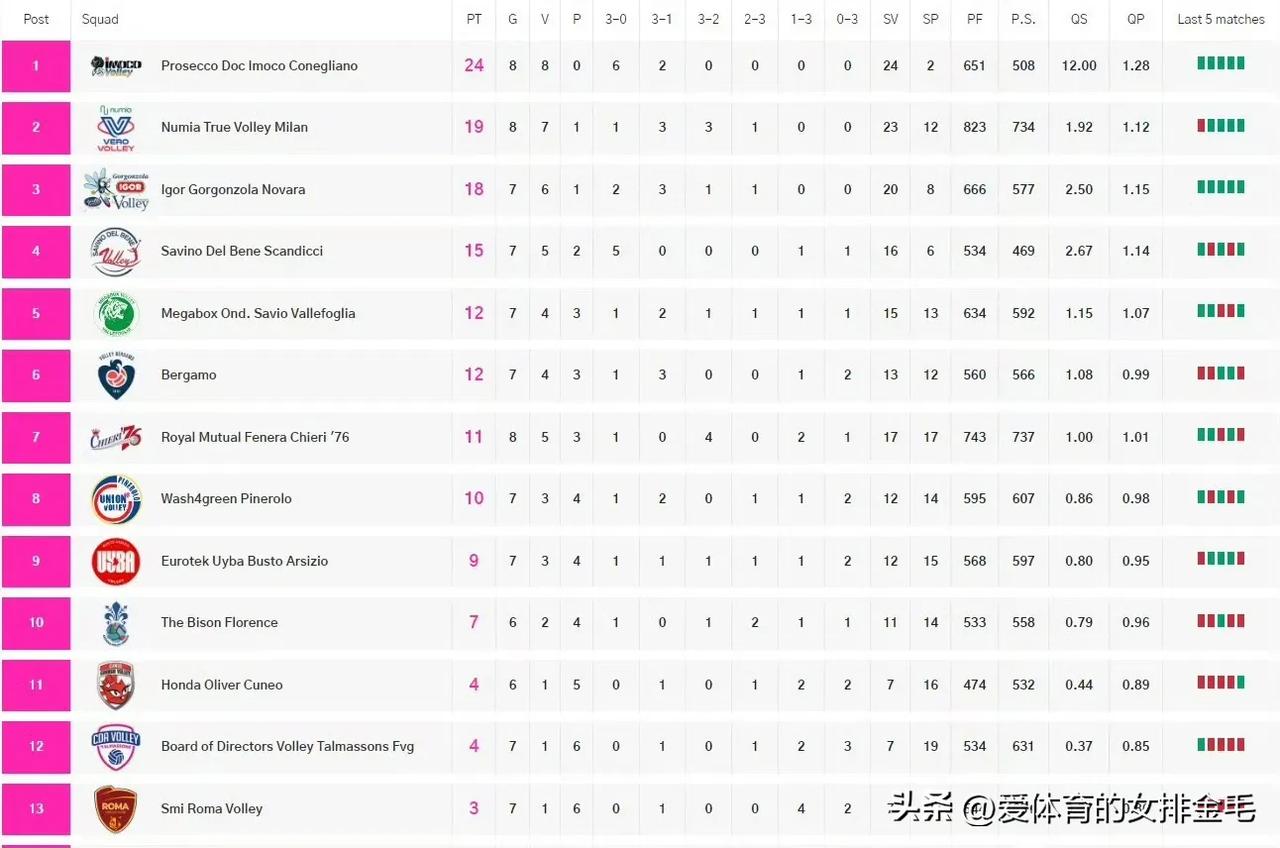
Task: Select Talmassons' P.S. value 631
Action: 1023,746
